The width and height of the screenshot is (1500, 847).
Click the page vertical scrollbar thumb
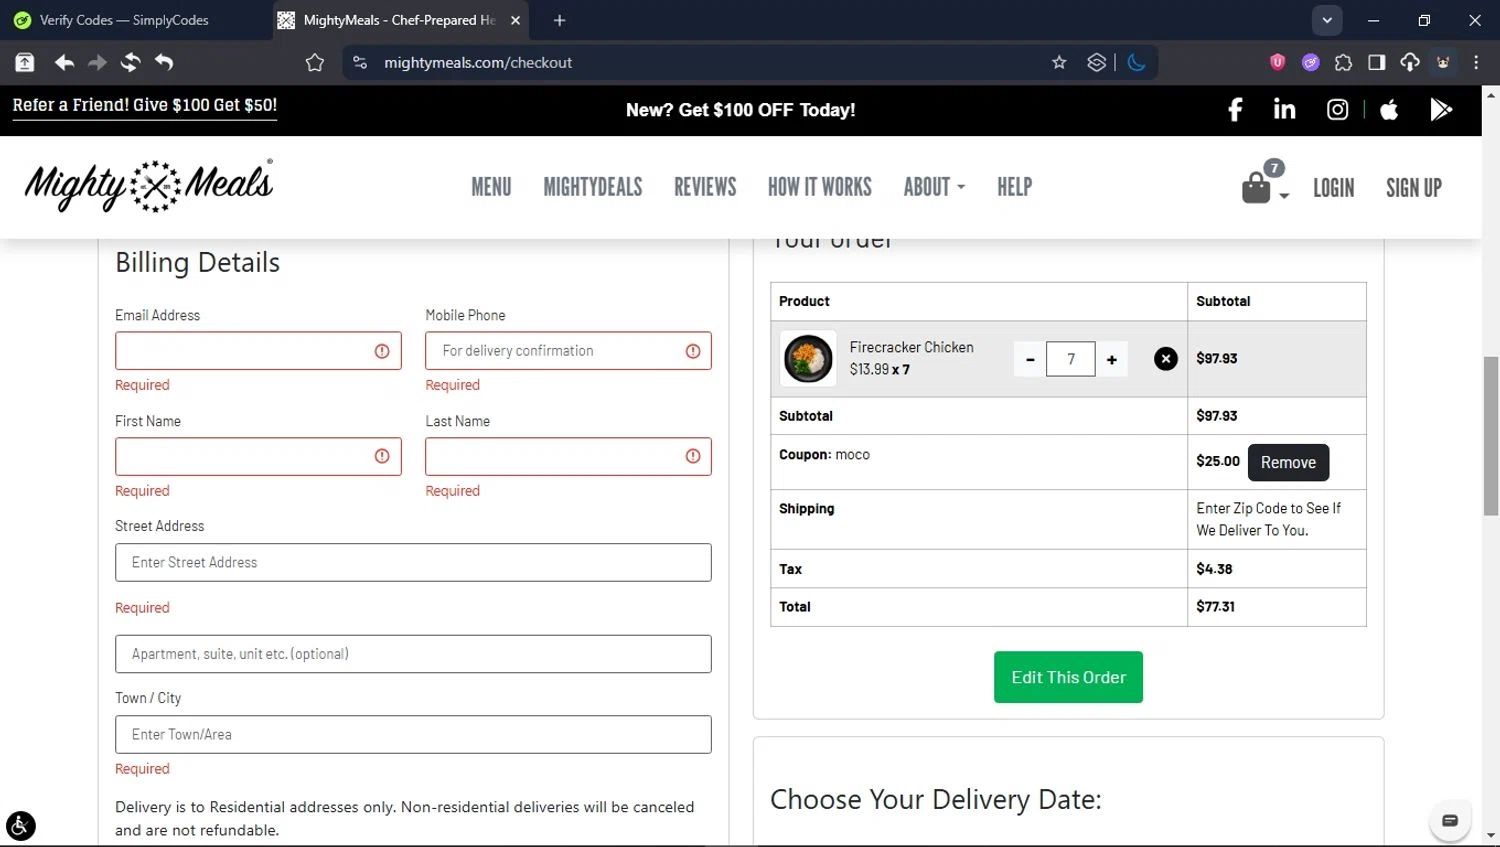click(1491, 435)
